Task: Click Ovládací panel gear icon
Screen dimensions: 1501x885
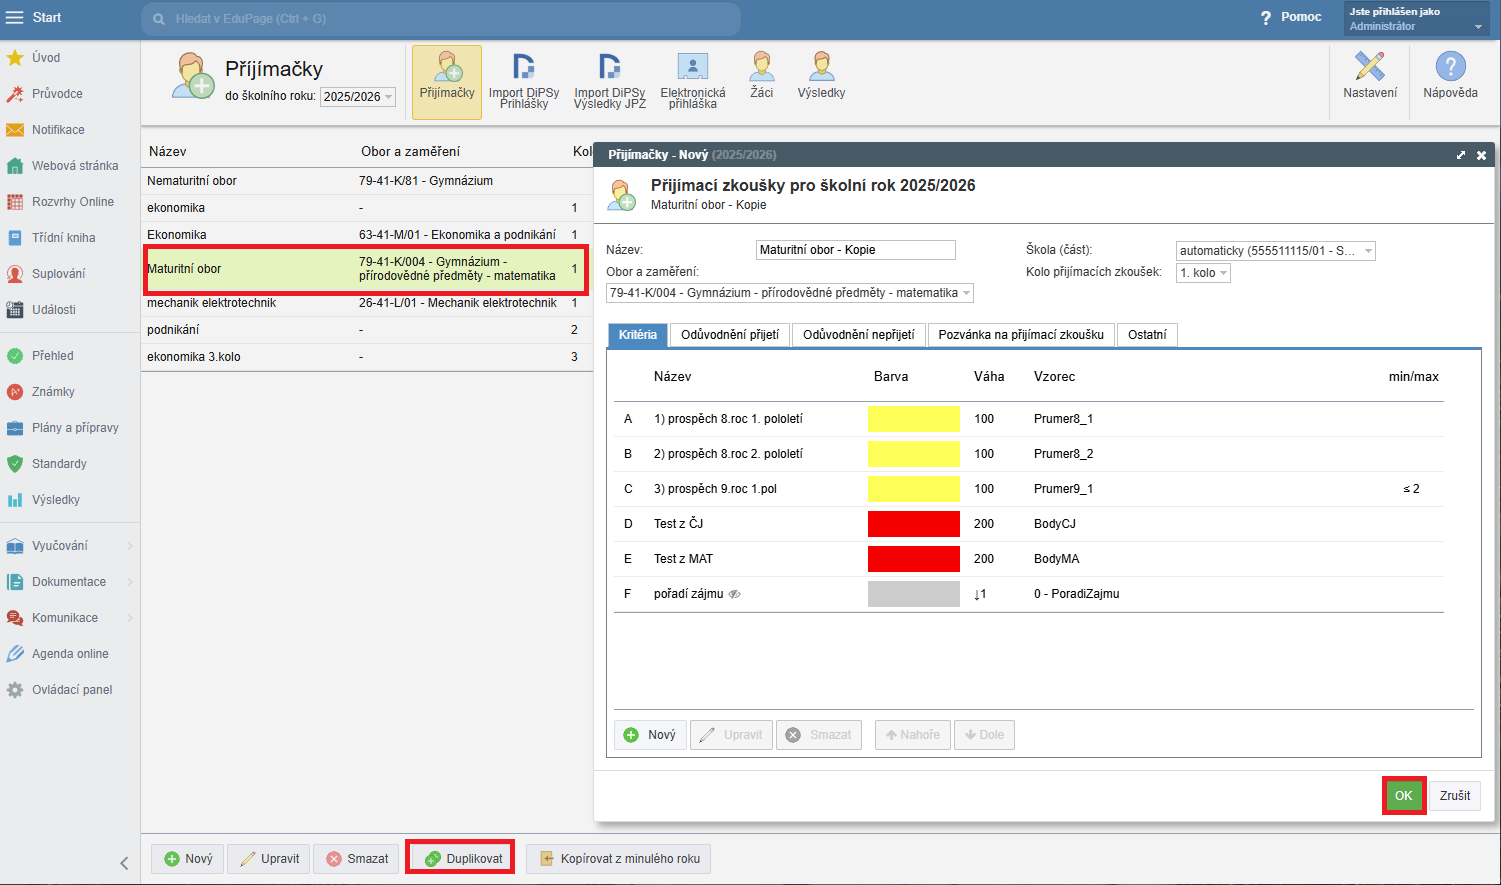Action: (x=15, y=690)
